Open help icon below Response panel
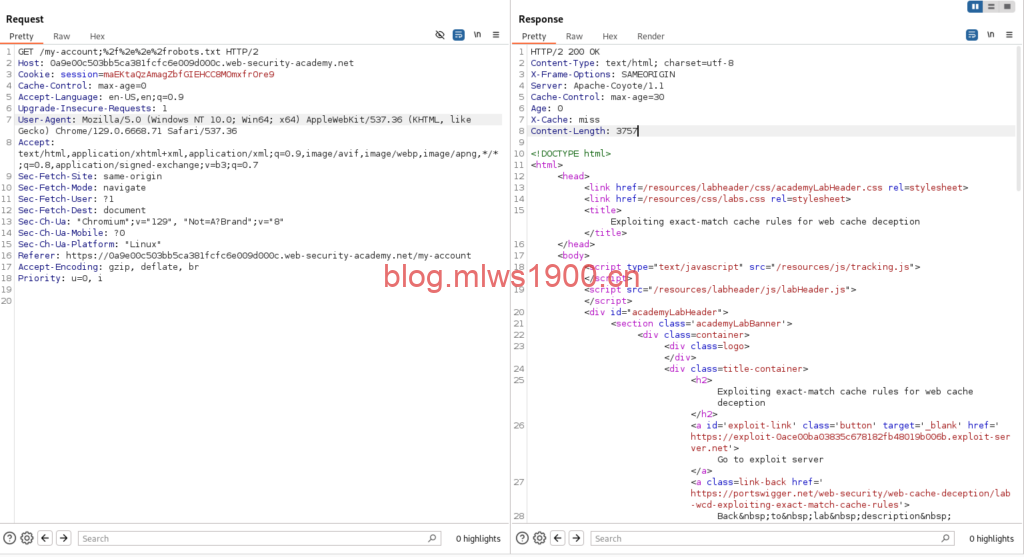This screenshot has width=1024, height=557. pyautogui.click(x=522, y=538)
